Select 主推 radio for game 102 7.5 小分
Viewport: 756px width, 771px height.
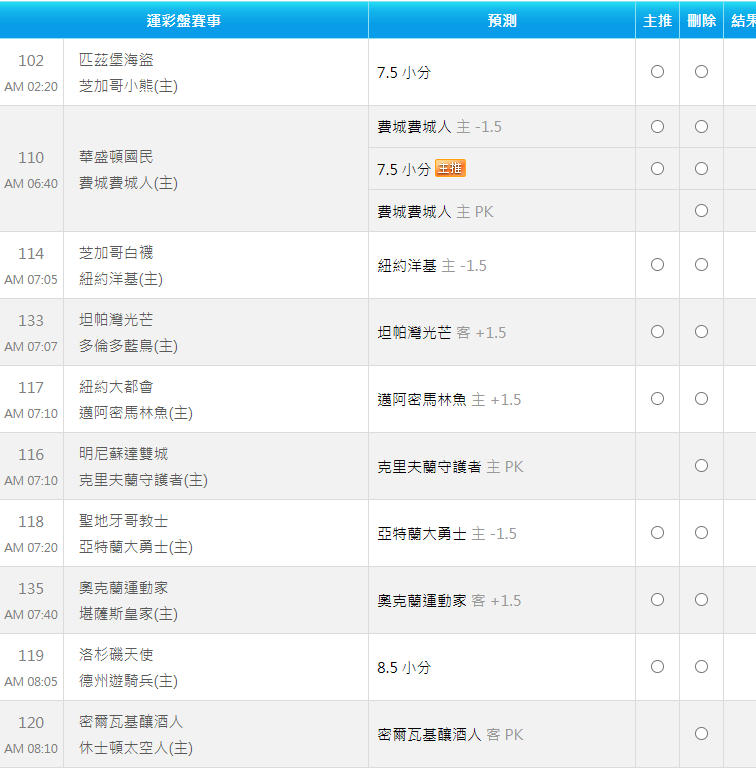(x=657, y=72)
